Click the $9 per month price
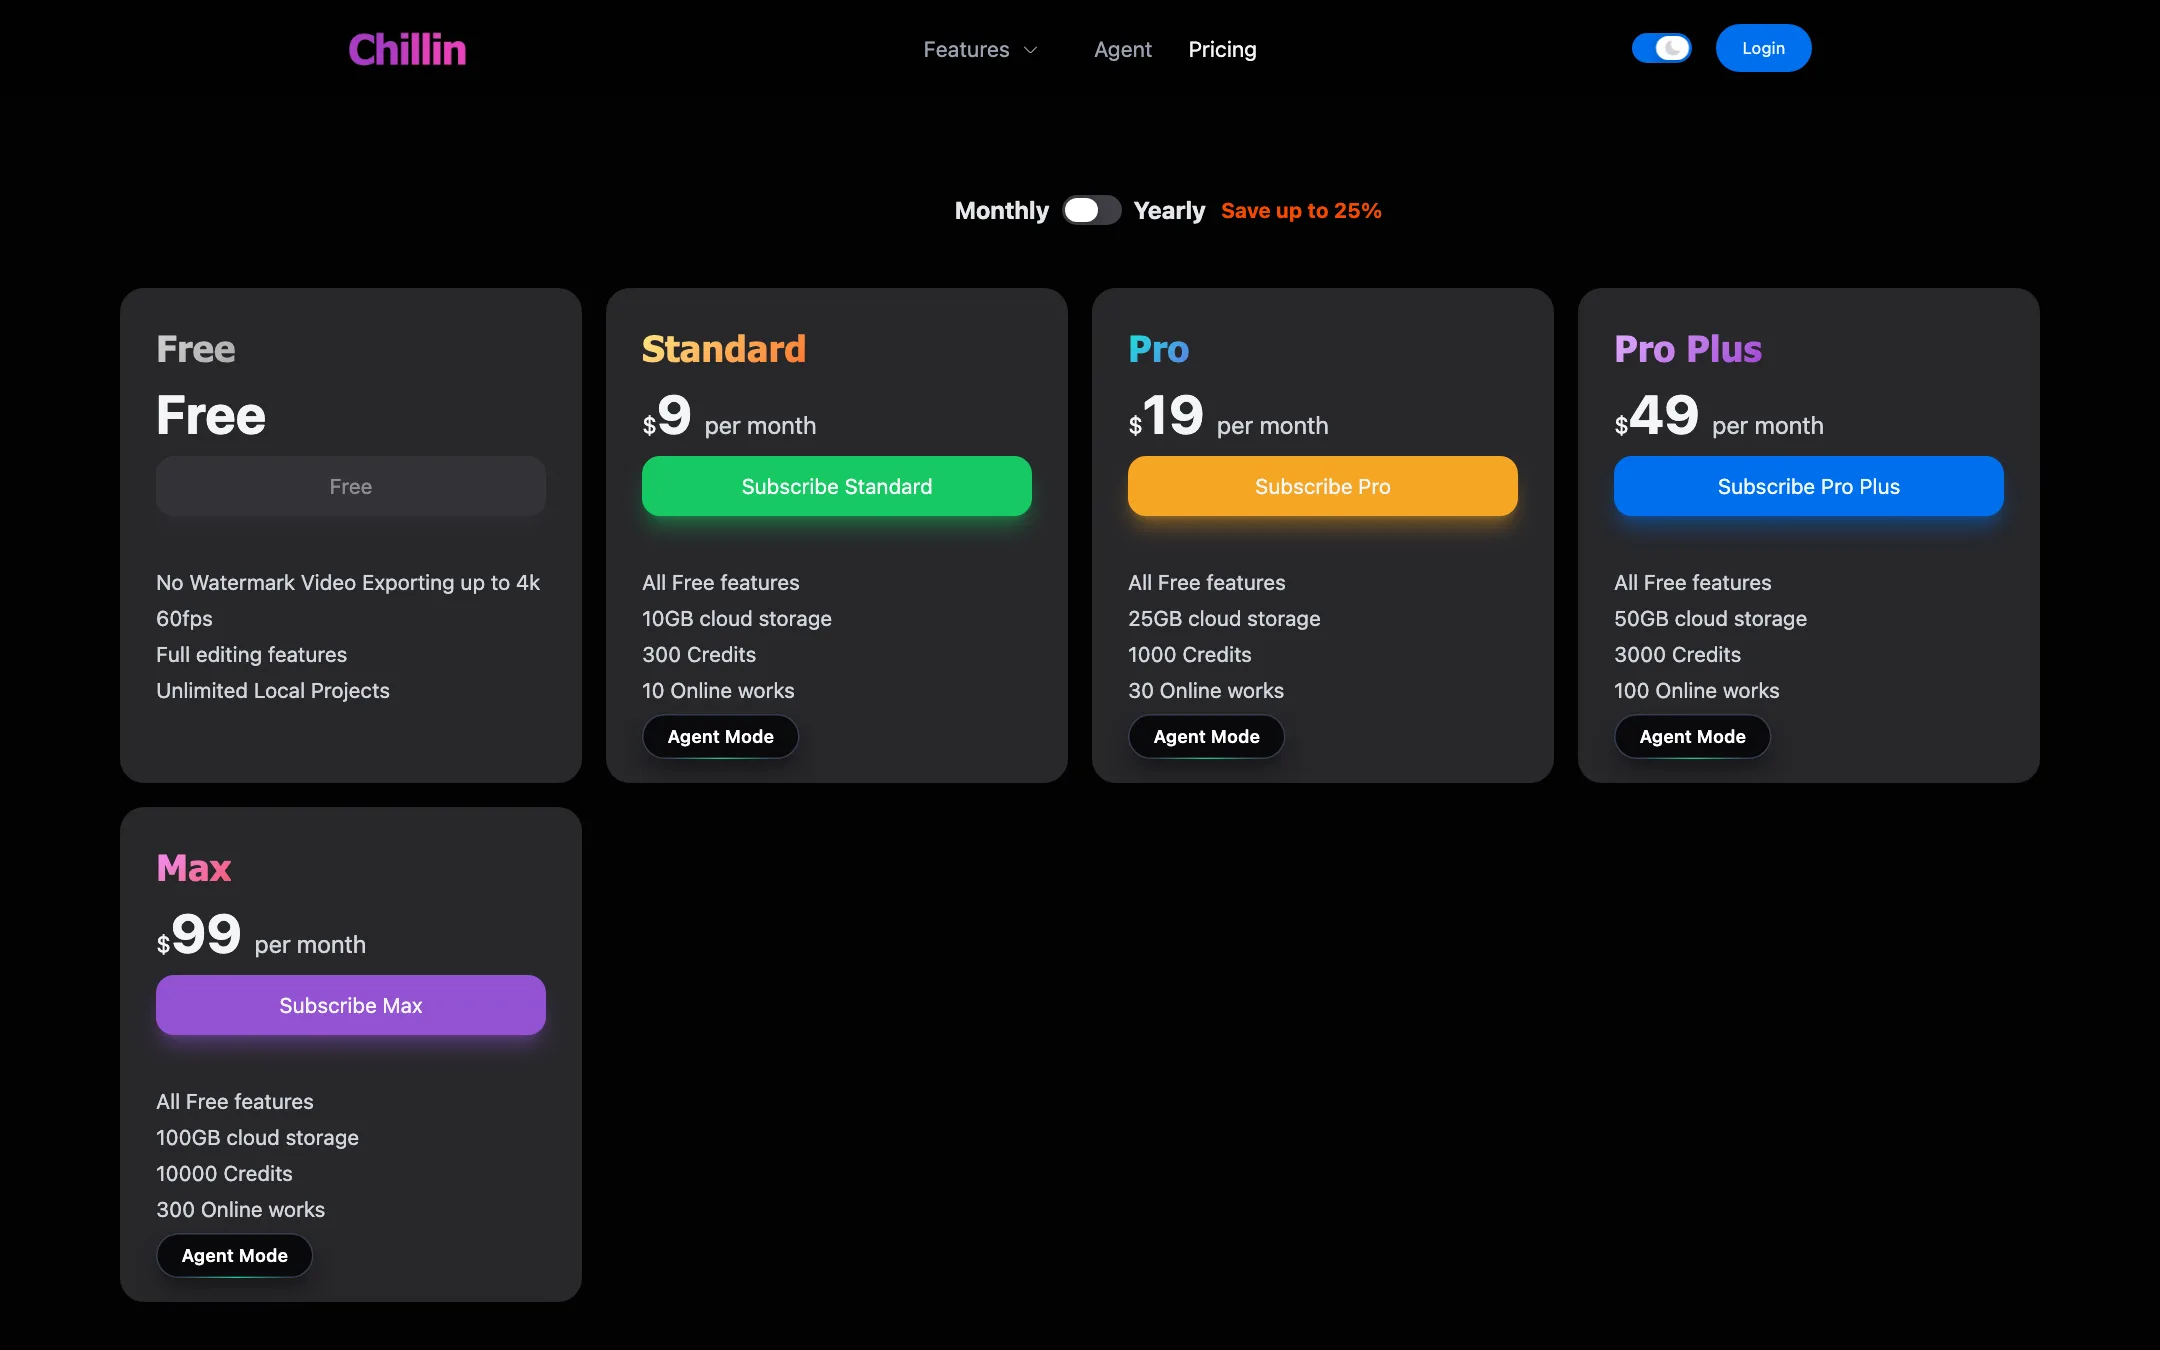 tap(729, 416)
